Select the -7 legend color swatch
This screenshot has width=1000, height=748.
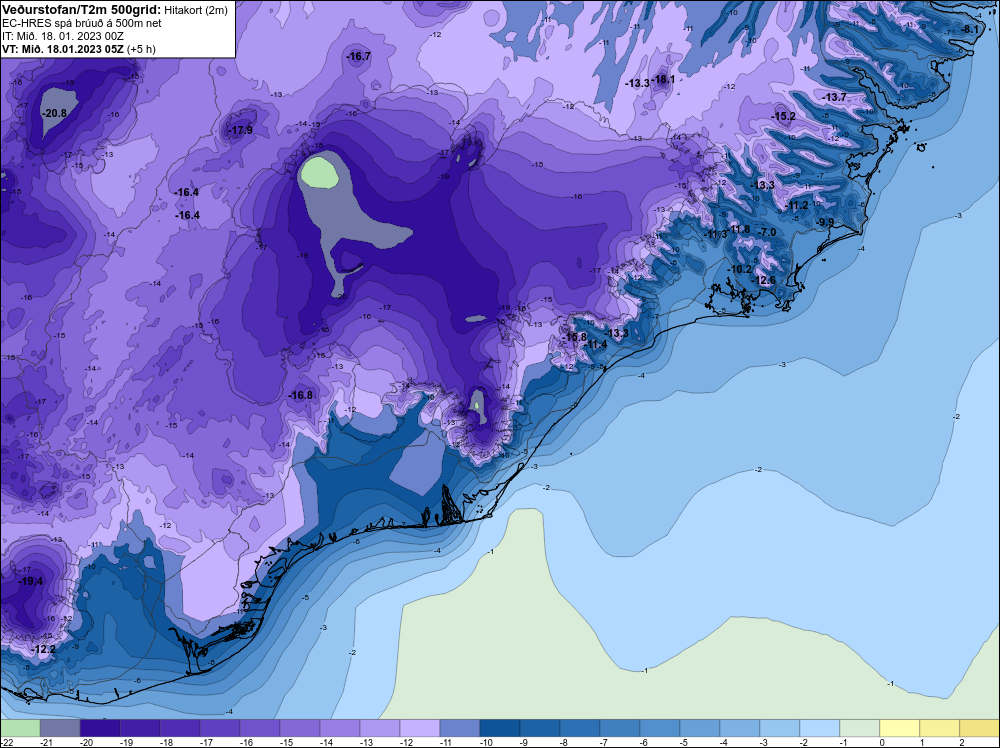620,728
